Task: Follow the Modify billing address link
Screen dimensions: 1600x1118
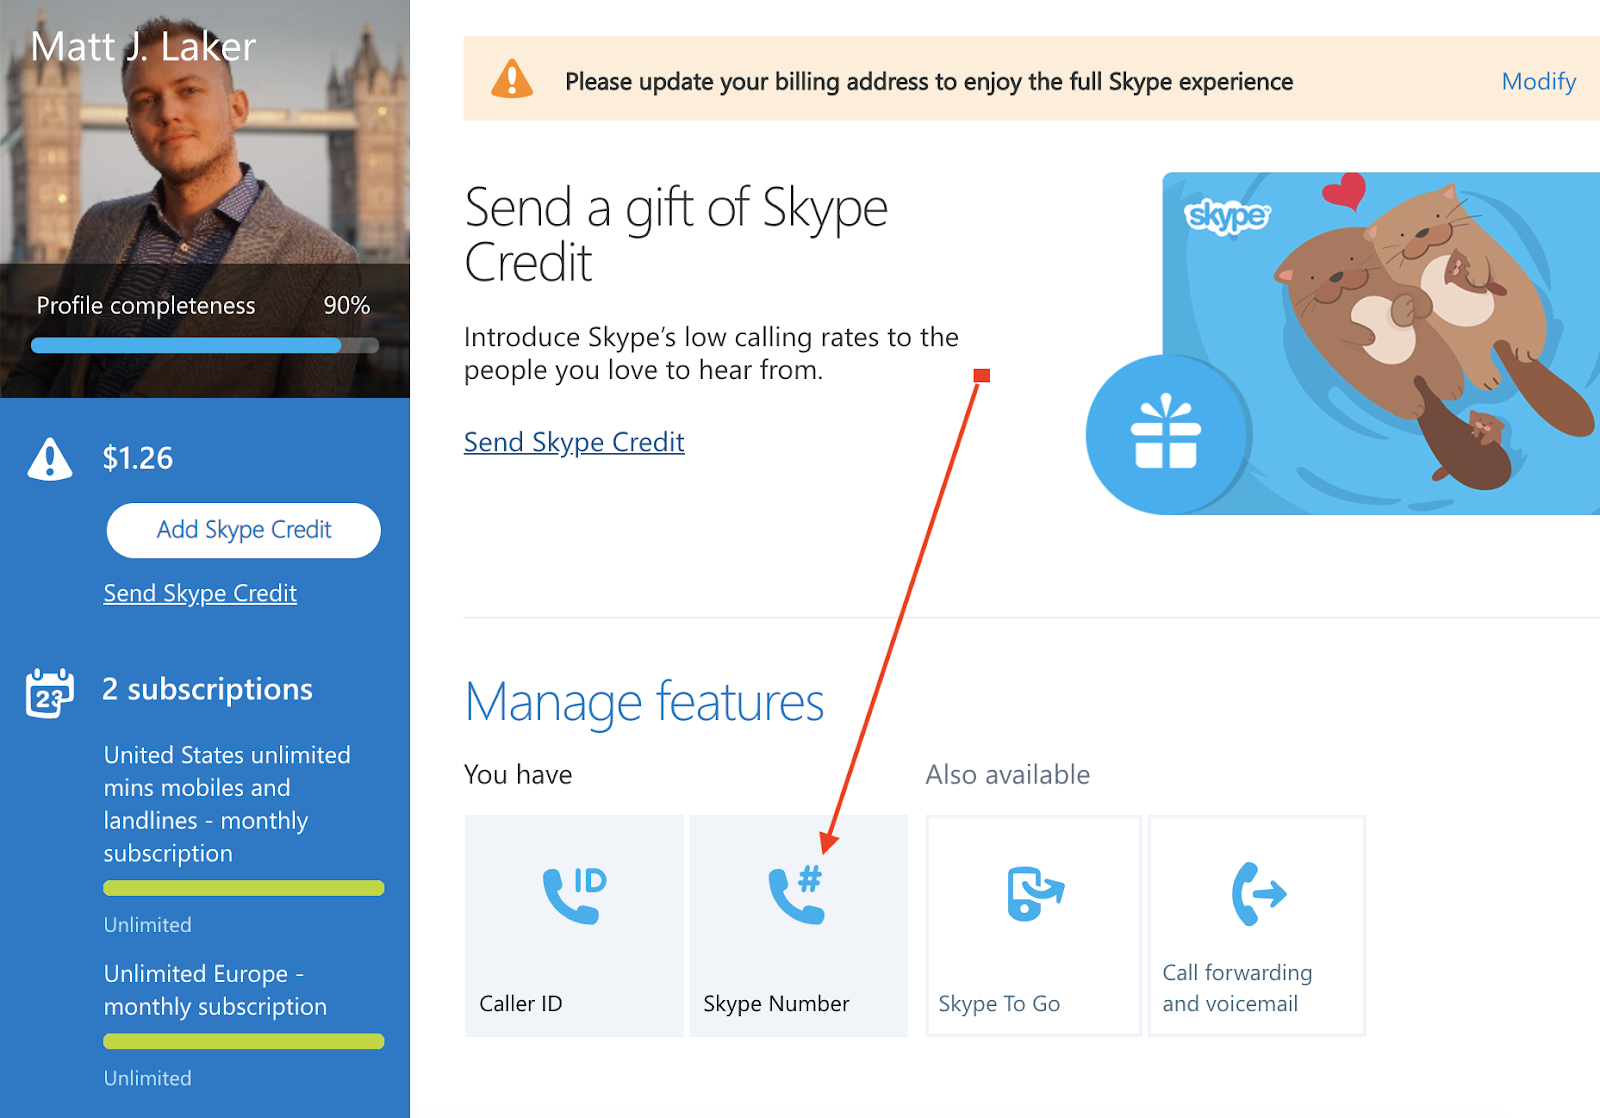Action: pyautogui.click(x=1539, y=81)
